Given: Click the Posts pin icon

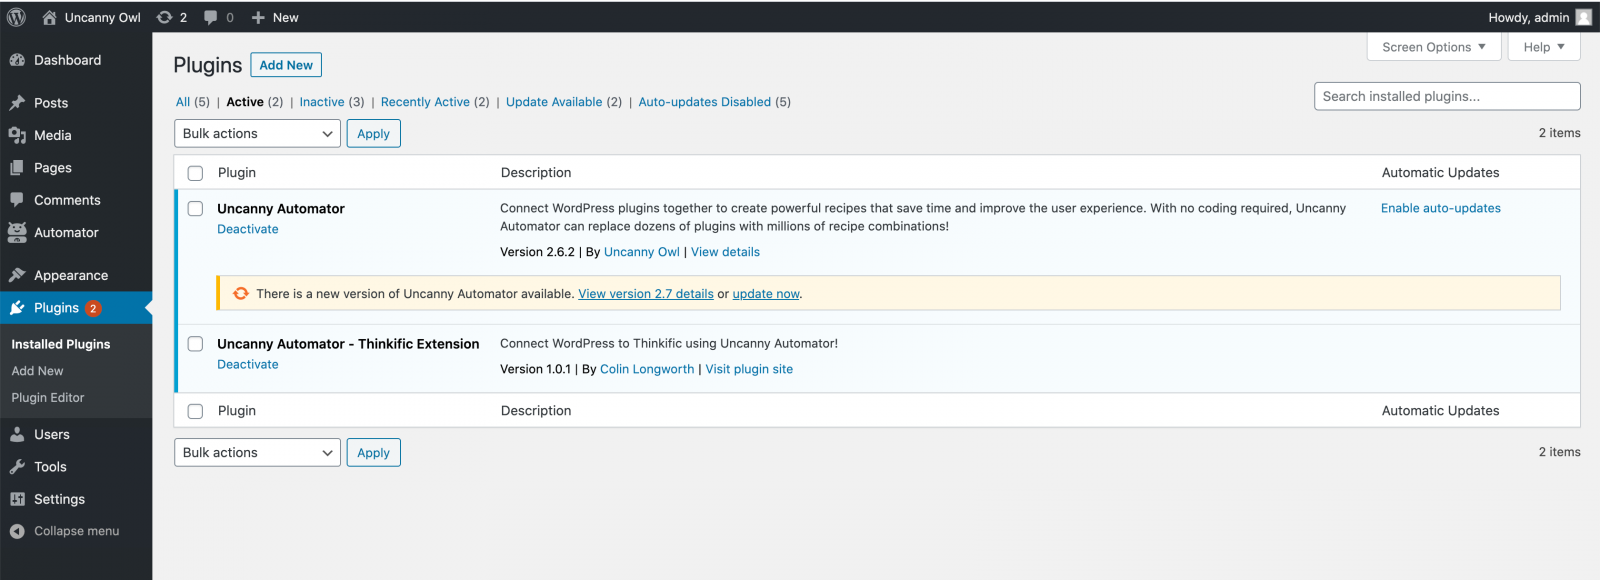Looking at the screenshot, I should pyautogui.click(x=17, y=103).
